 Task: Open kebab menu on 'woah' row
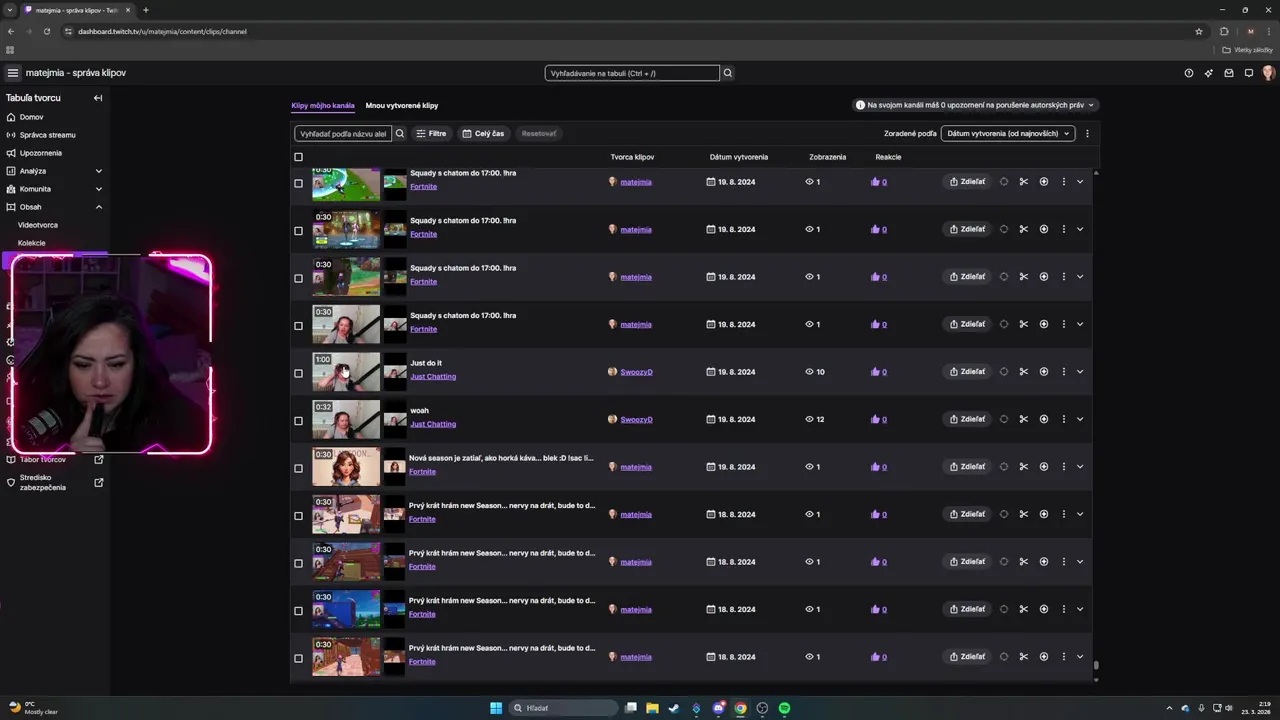[x=1064, y=419]
